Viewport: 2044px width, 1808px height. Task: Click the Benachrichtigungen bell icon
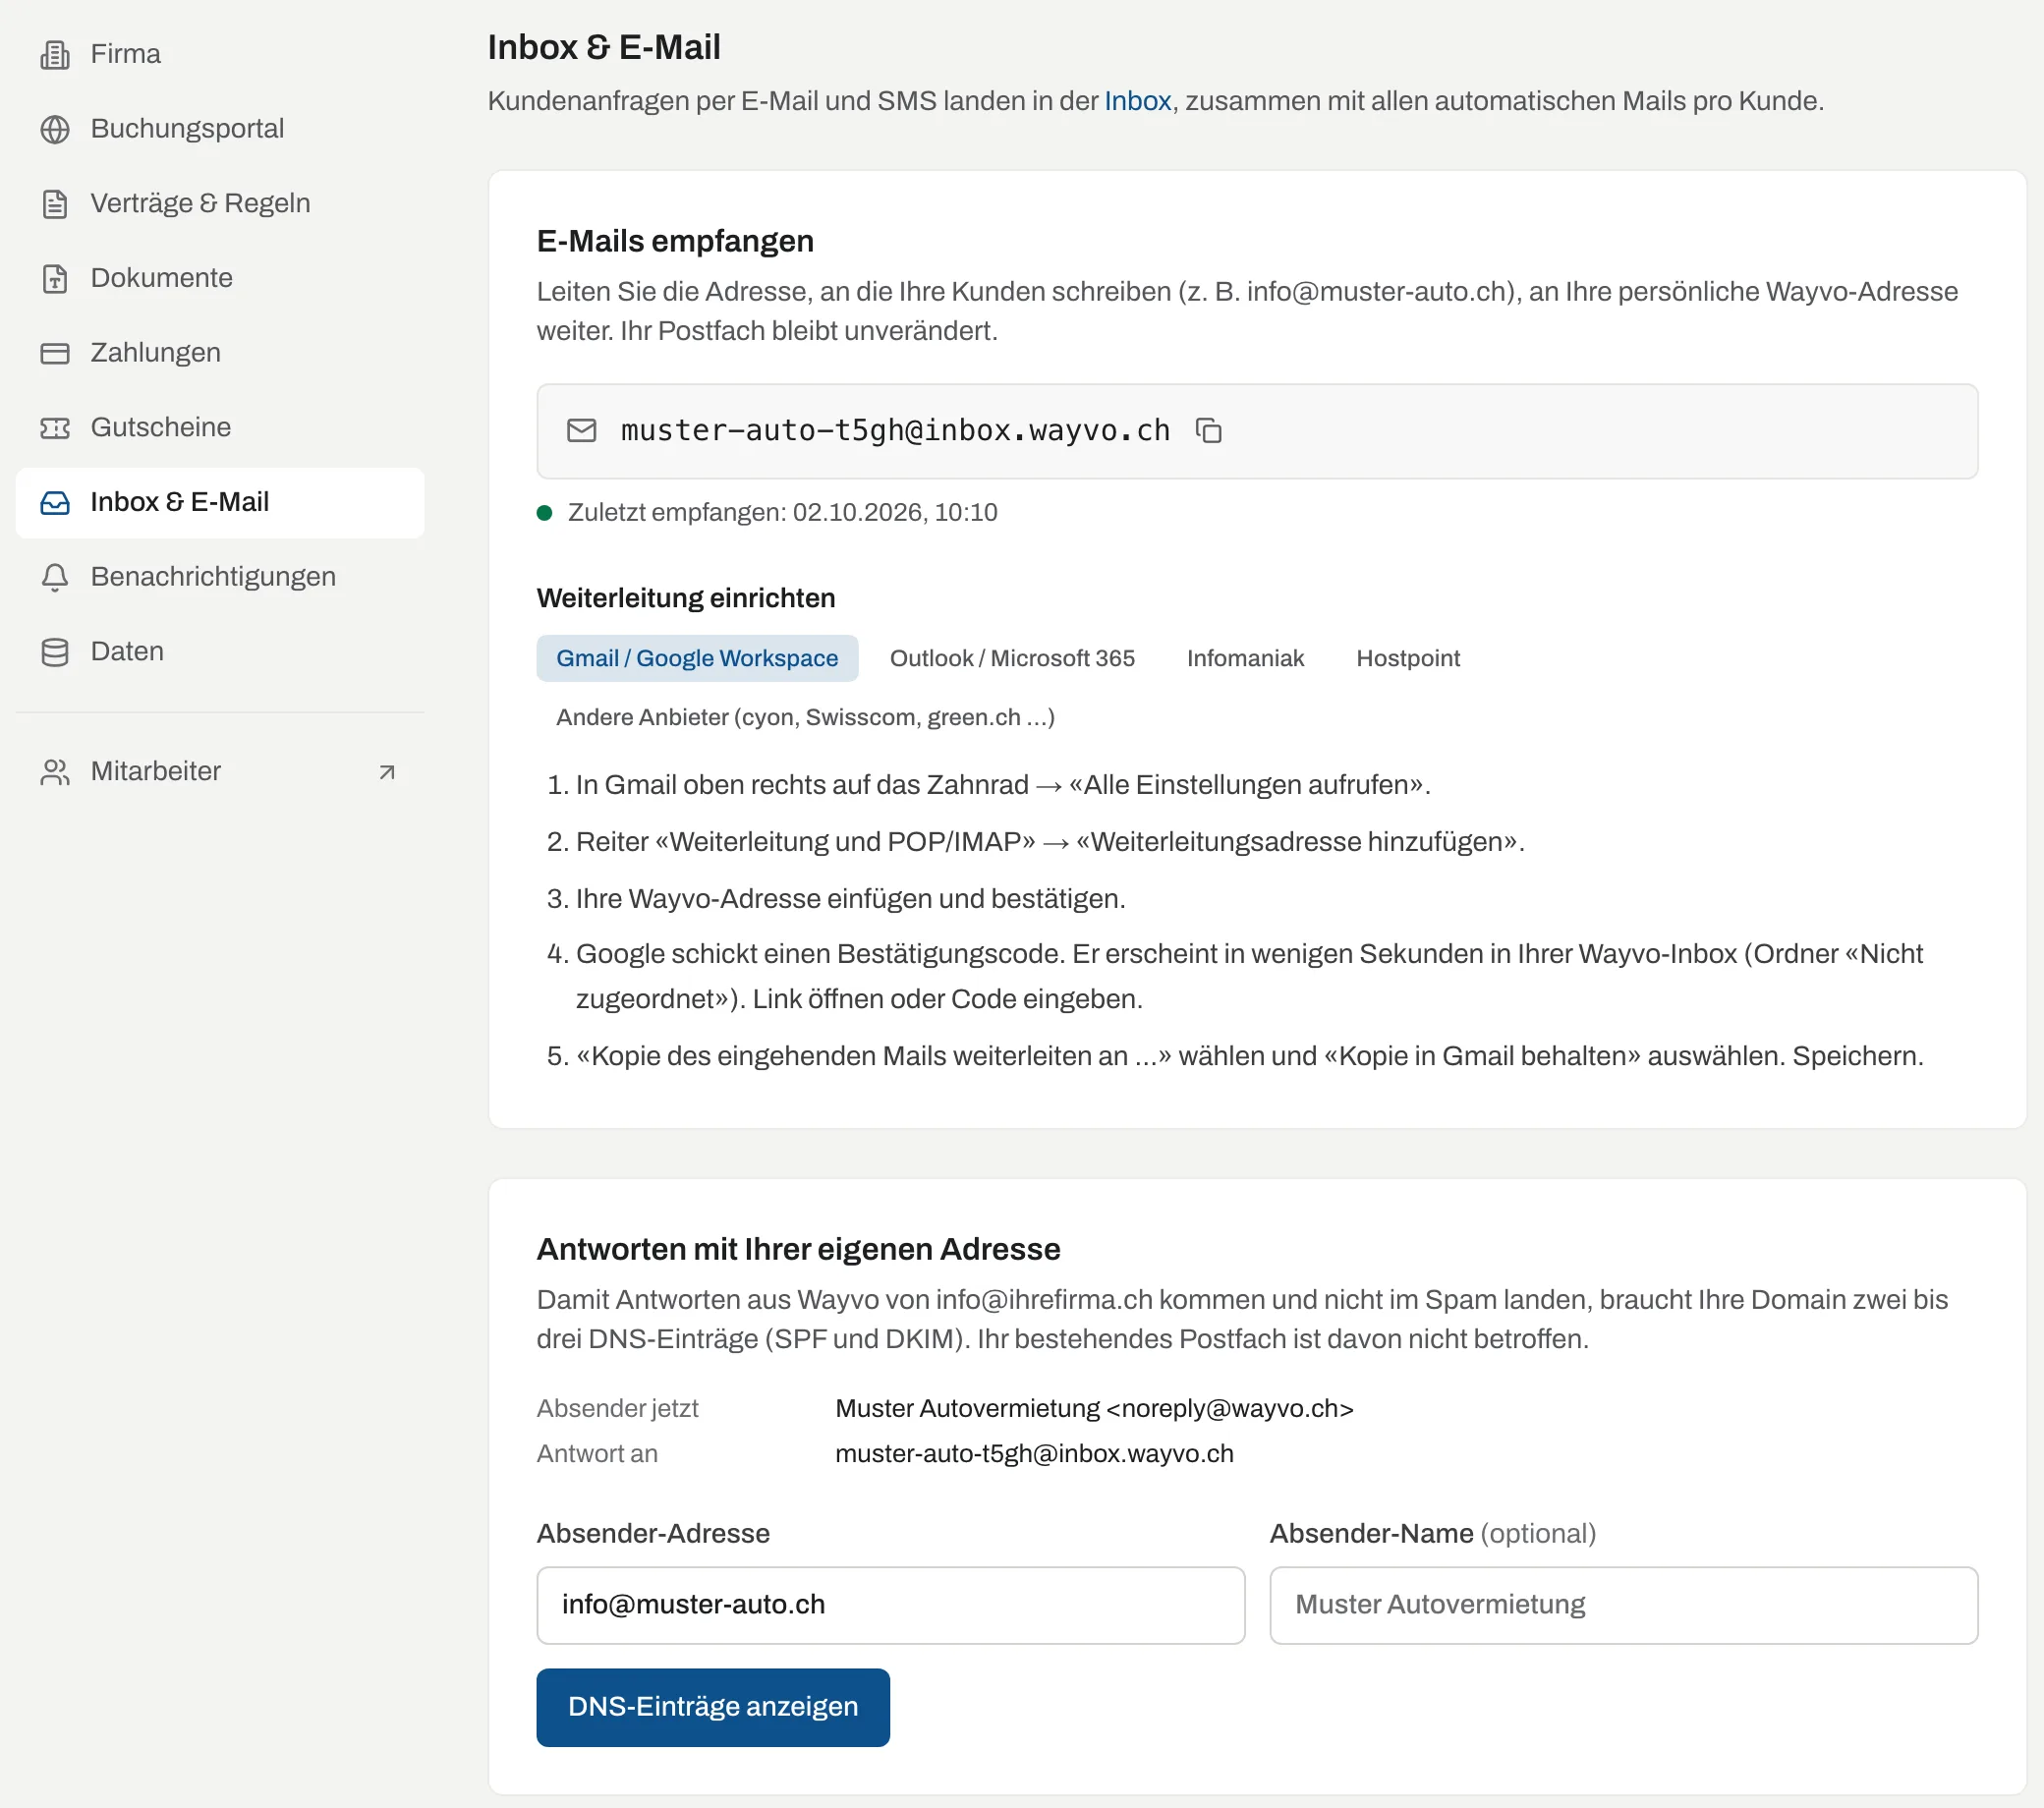55,577
